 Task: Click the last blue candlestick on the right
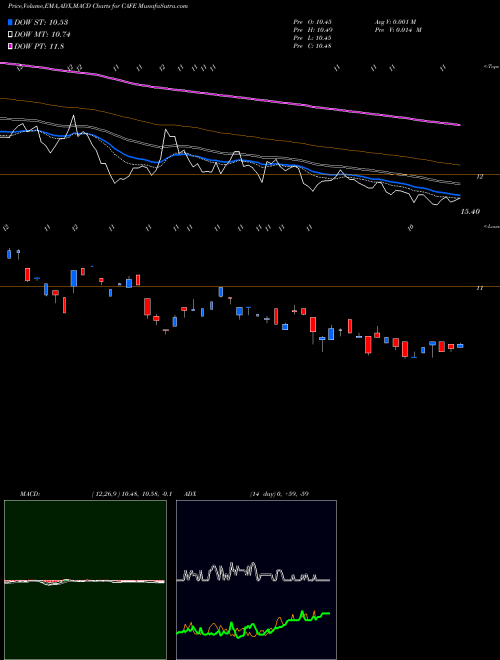[460, 346]
